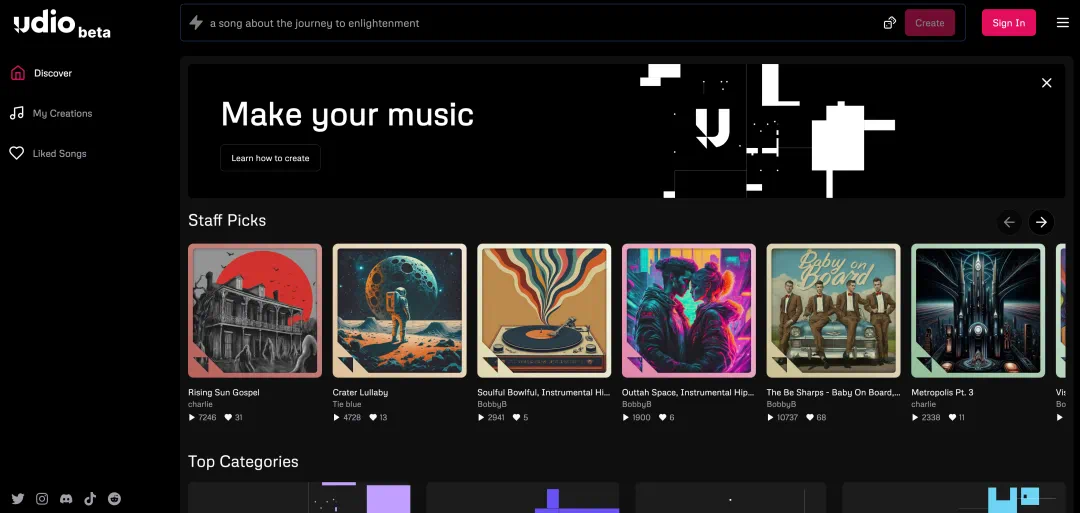Open the hamburger menu
This screenshot has width=1080, height=513.
click(1062, 23)
